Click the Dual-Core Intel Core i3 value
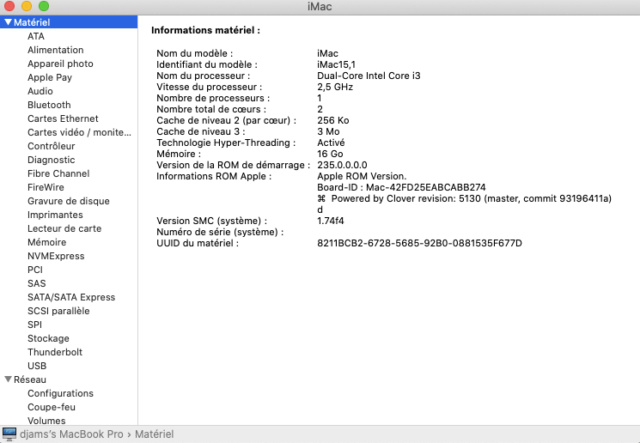Image resolution: width=640 pixels, height=443 pixels. click(369, 76)
